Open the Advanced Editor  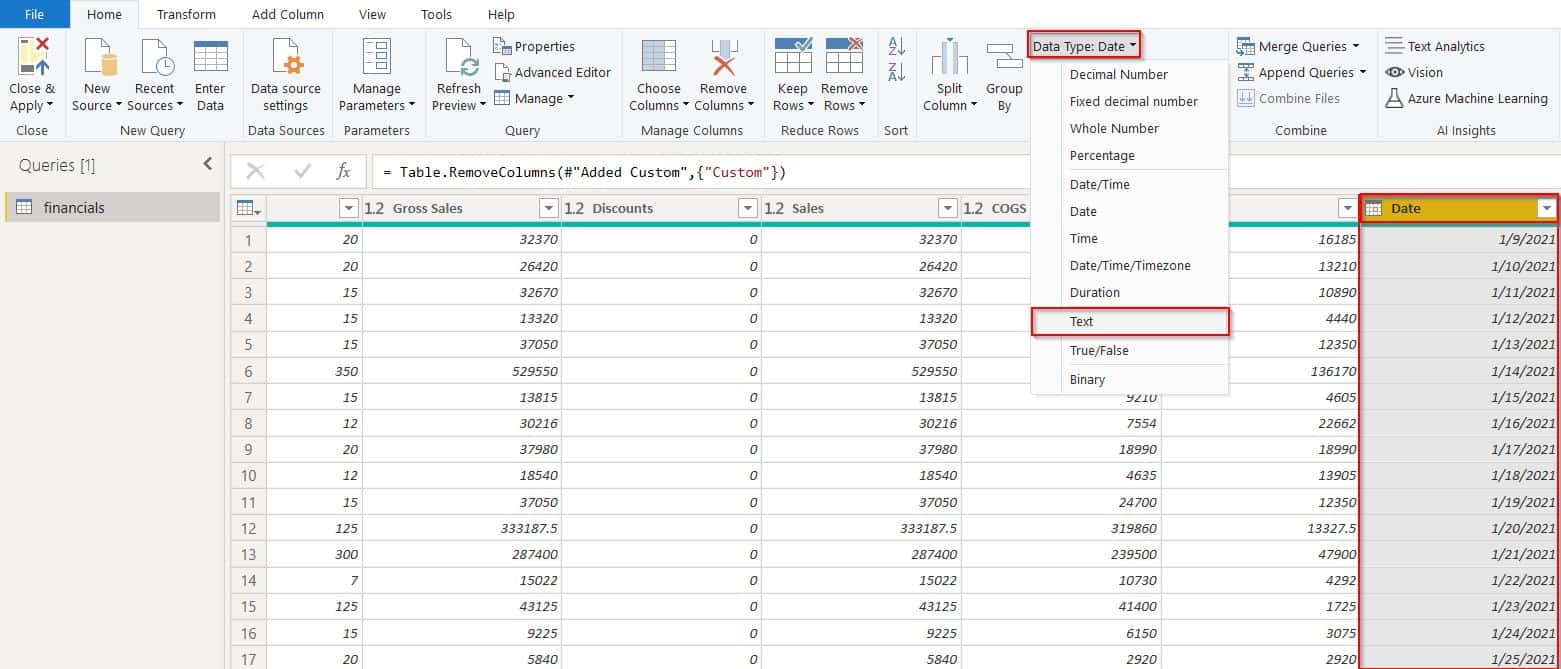(553, 72)
